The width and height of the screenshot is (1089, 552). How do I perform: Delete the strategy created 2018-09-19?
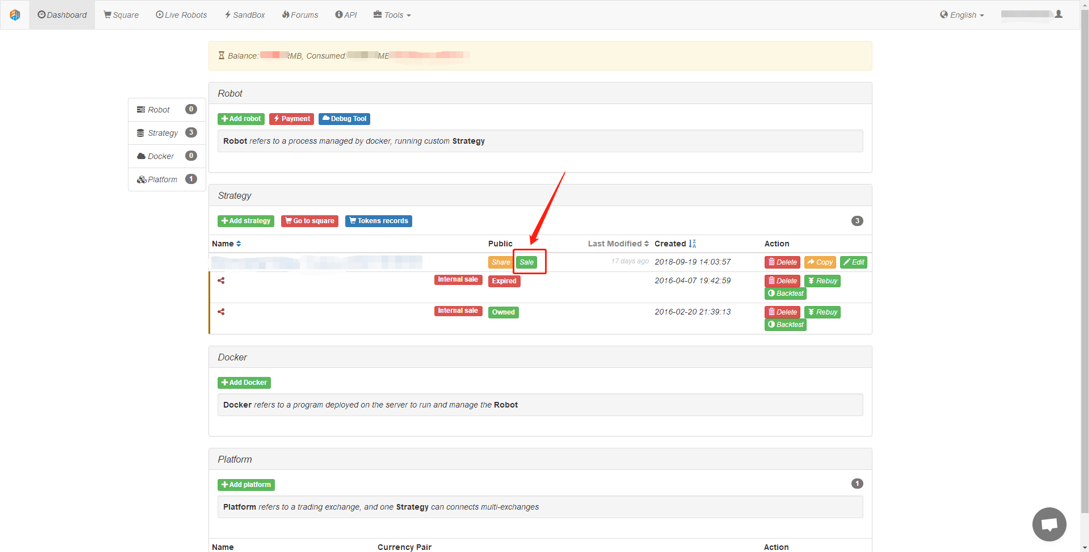[783, 262]
